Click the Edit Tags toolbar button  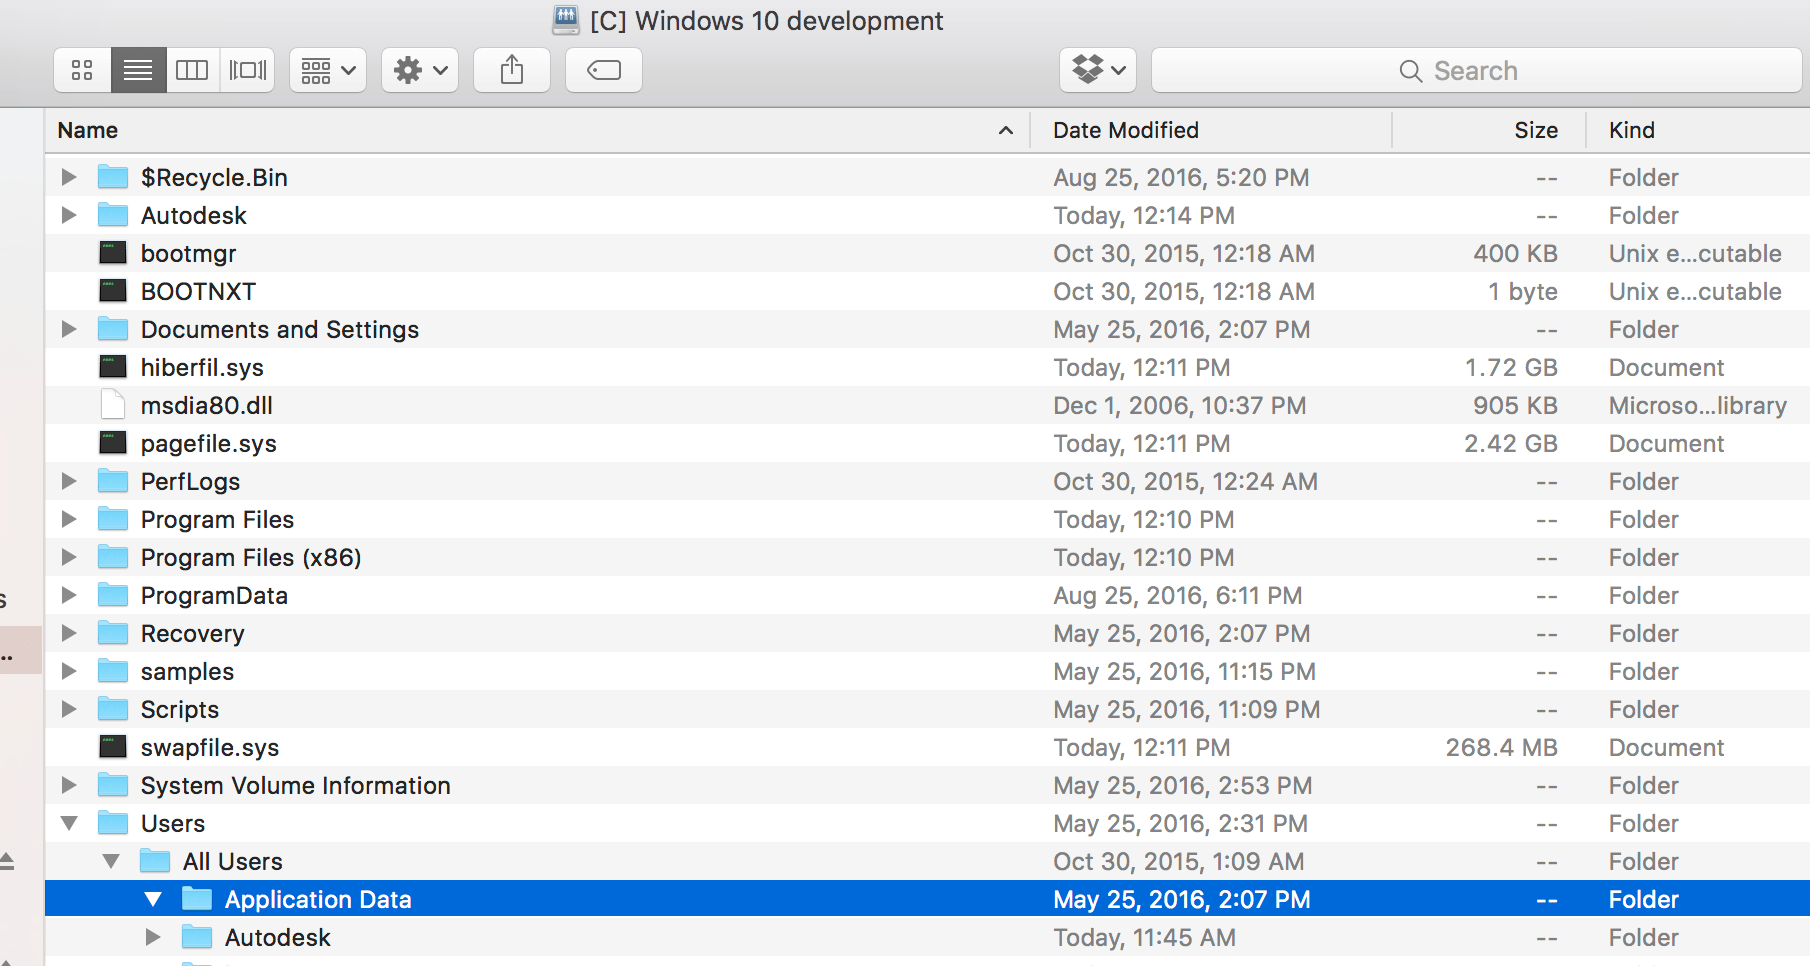(x=604, y=70)
